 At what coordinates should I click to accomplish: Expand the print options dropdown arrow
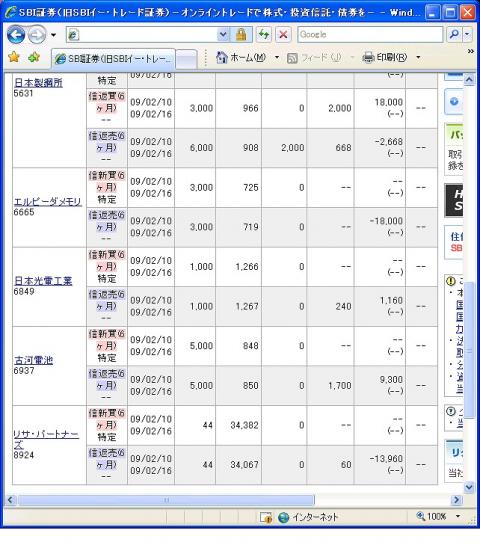pyautogui.click(x=418, y=57)
